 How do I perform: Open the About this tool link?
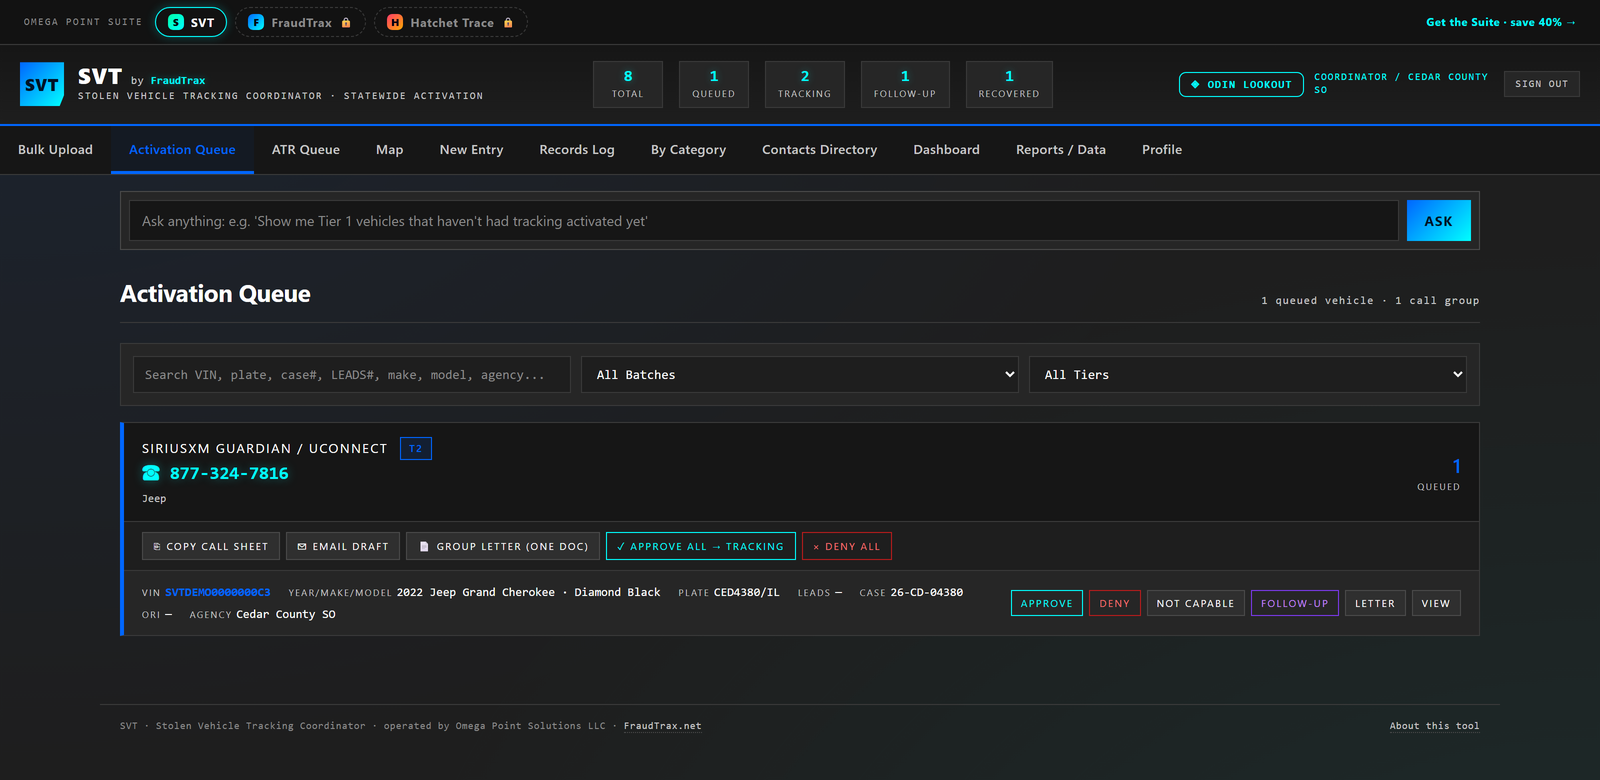pos(1434,726)
